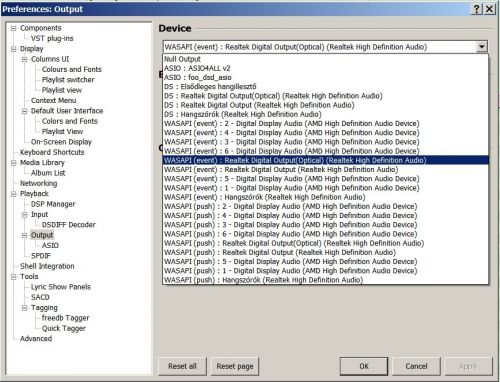The width and height of the screenshot is (500, 382).
Task: Open Shell Integration page
Action: click(x=47, y=266)
